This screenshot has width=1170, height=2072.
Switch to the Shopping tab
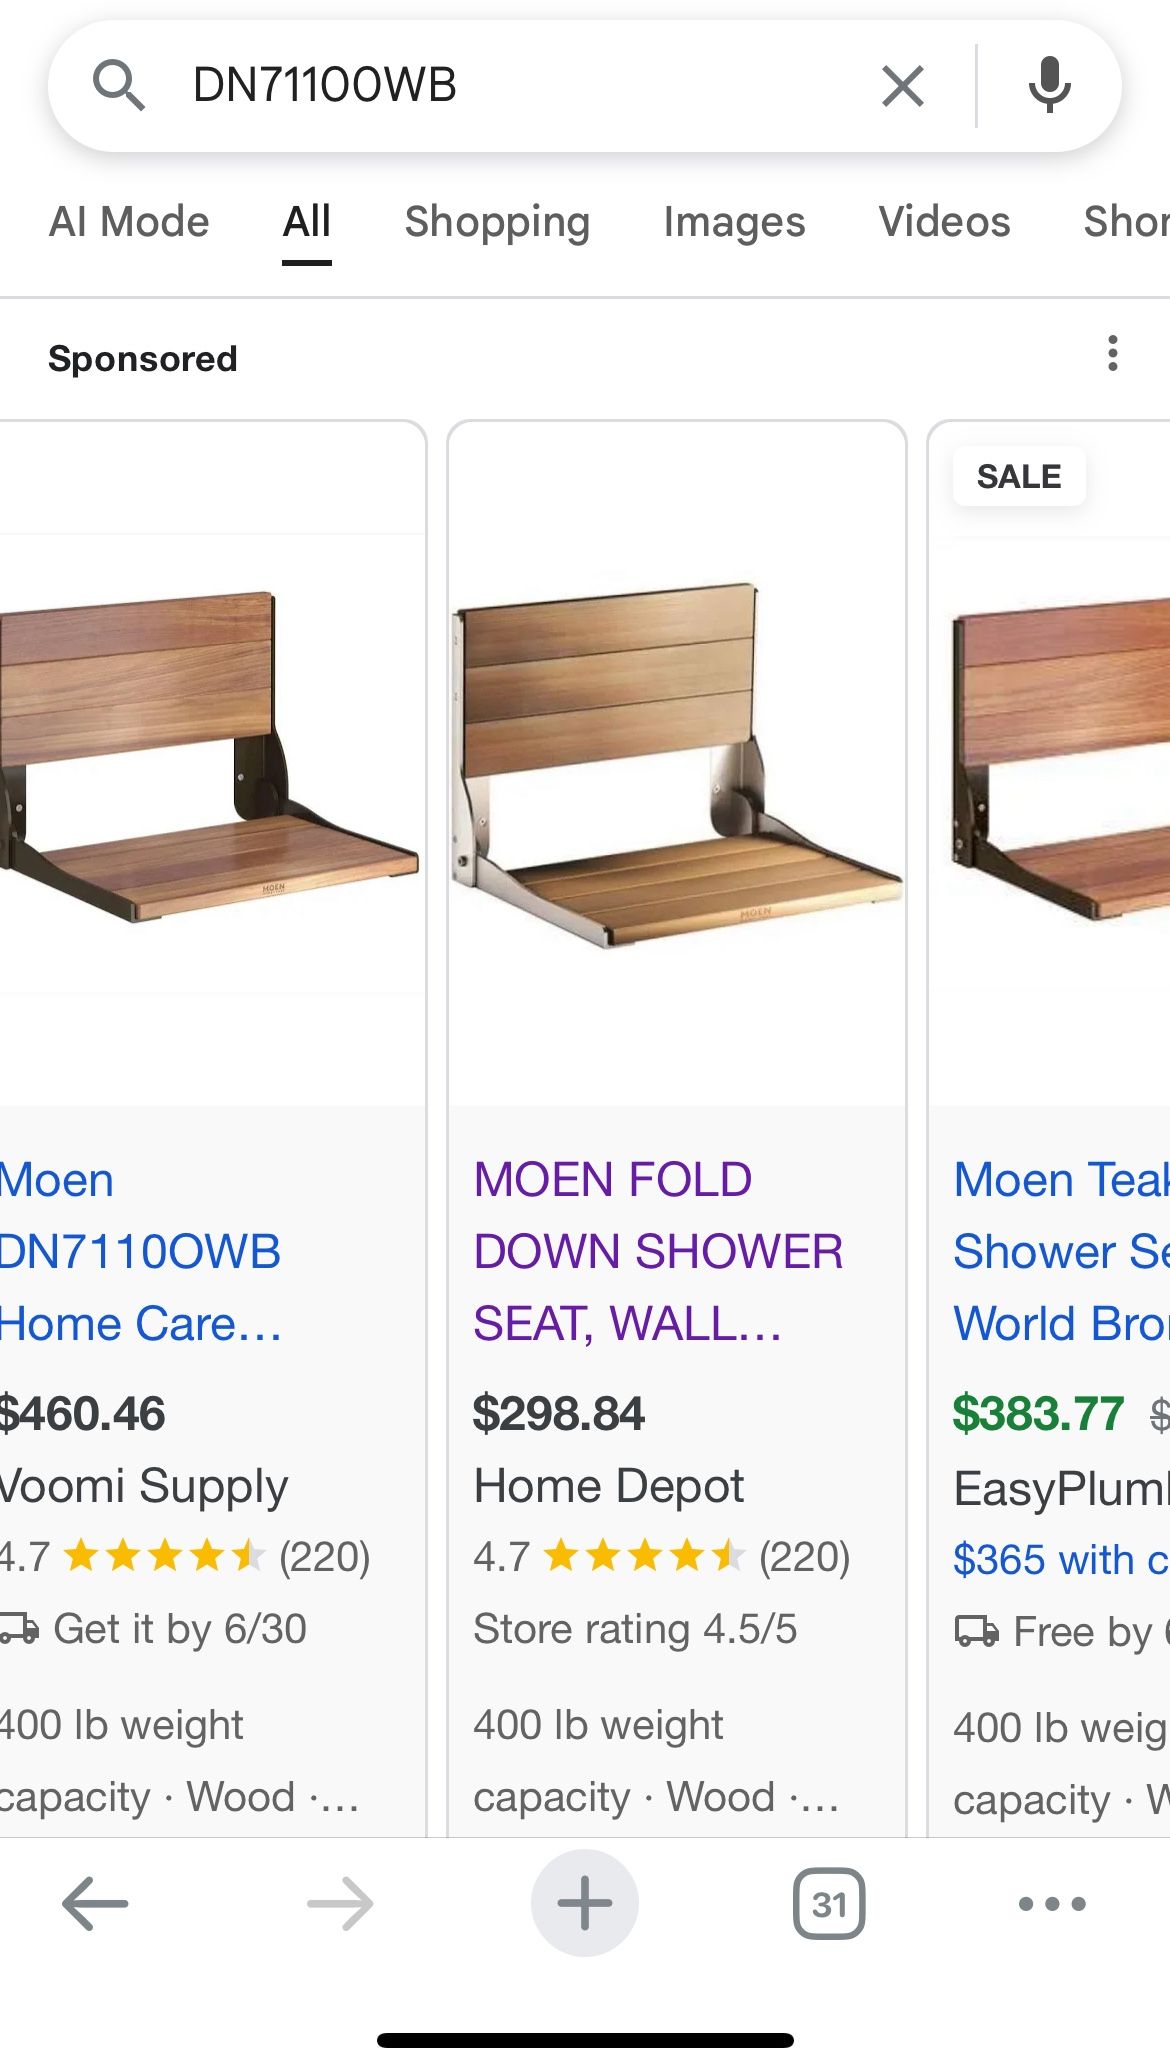(497, 222)
